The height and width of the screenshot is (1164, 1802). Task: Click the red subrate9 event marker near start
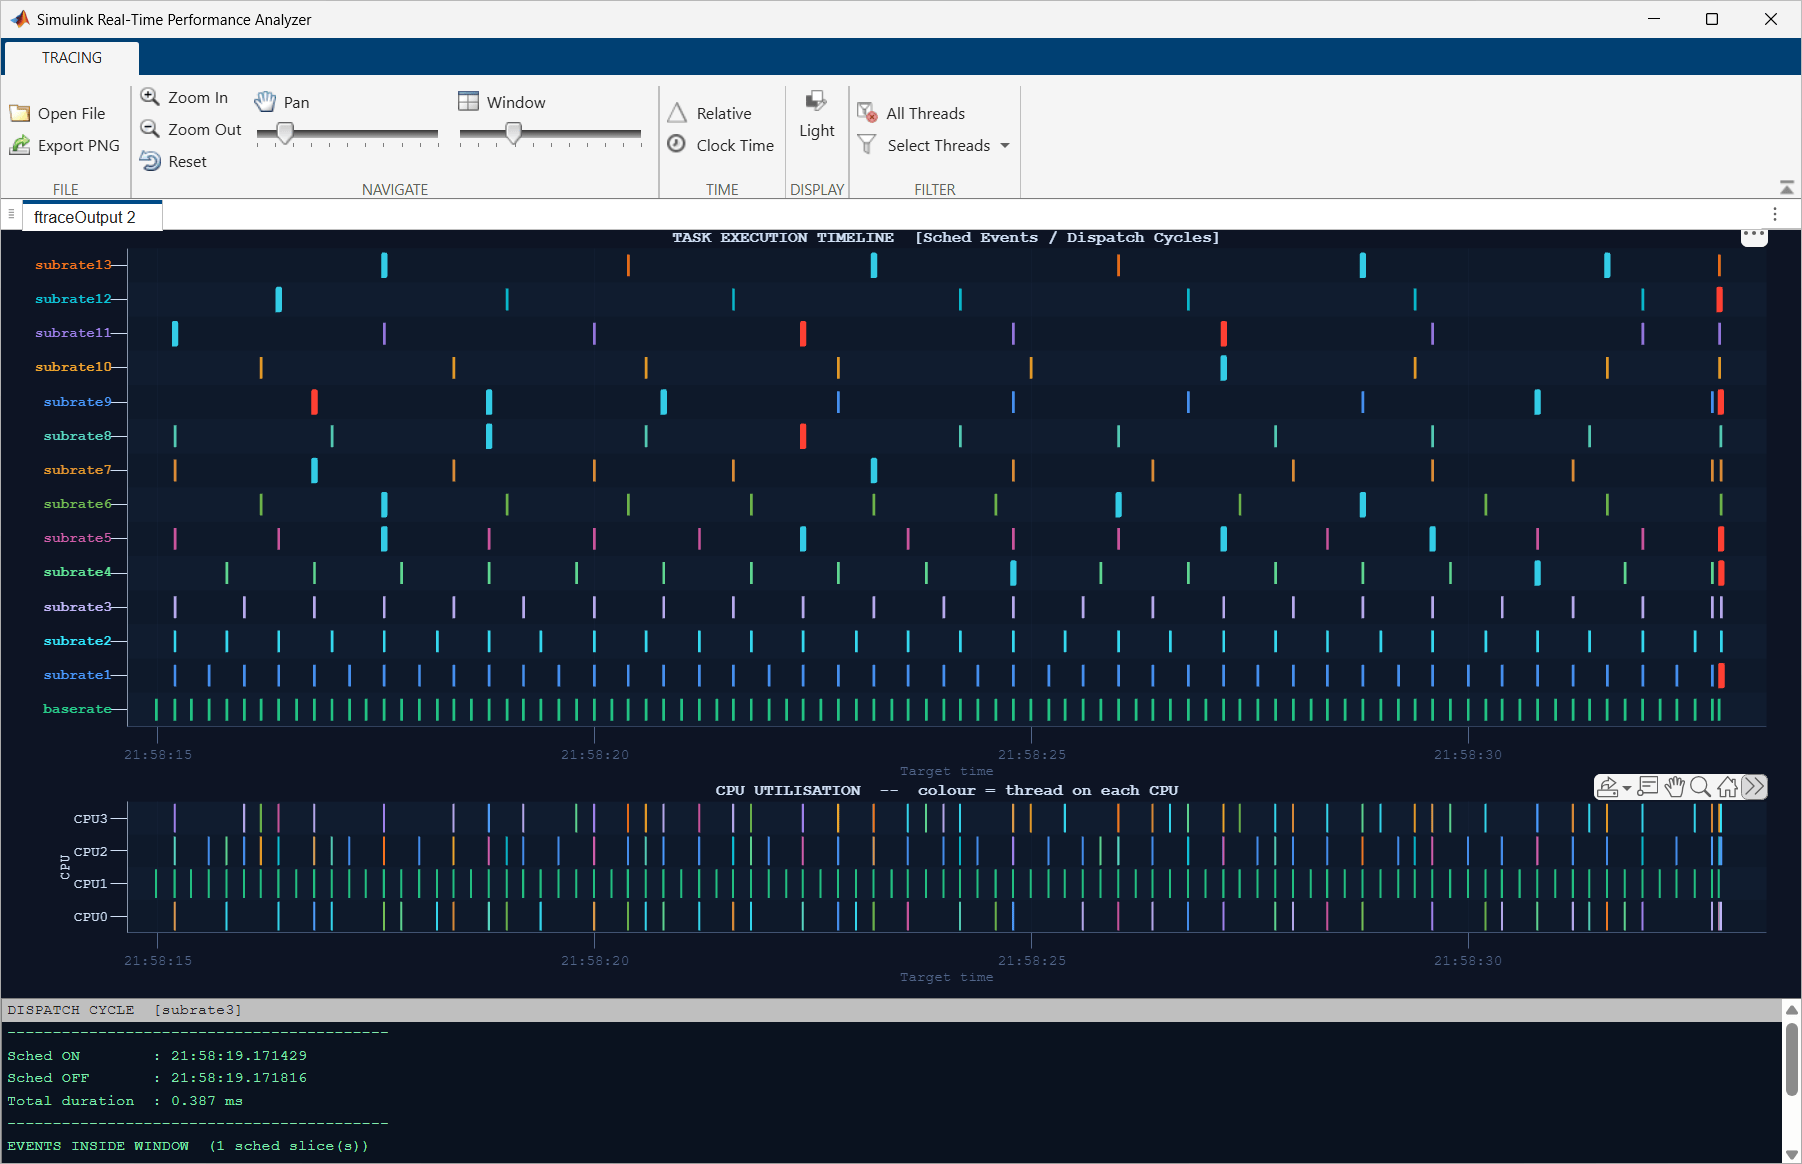point(314,402)
